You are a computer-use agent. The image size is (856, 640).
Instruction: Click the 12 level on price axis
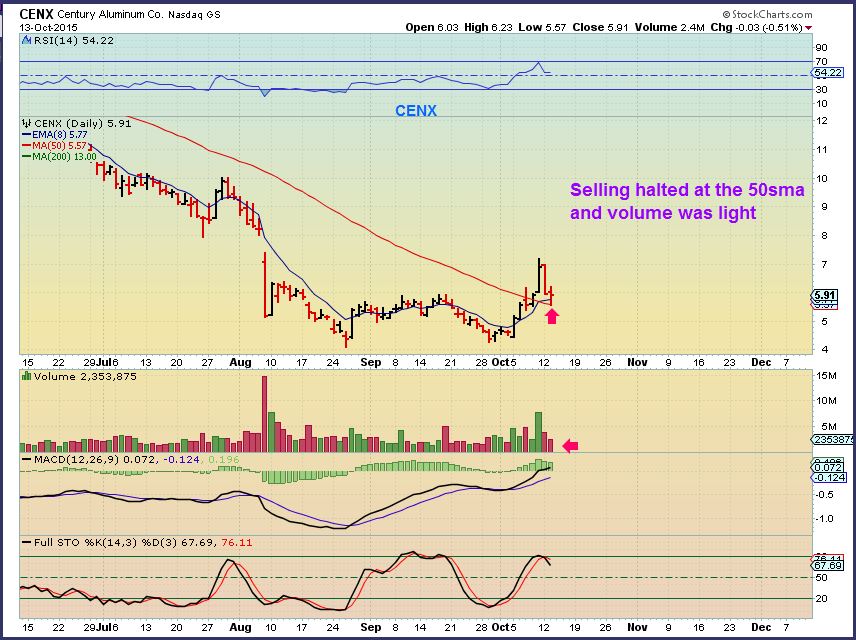click(821, 121)
